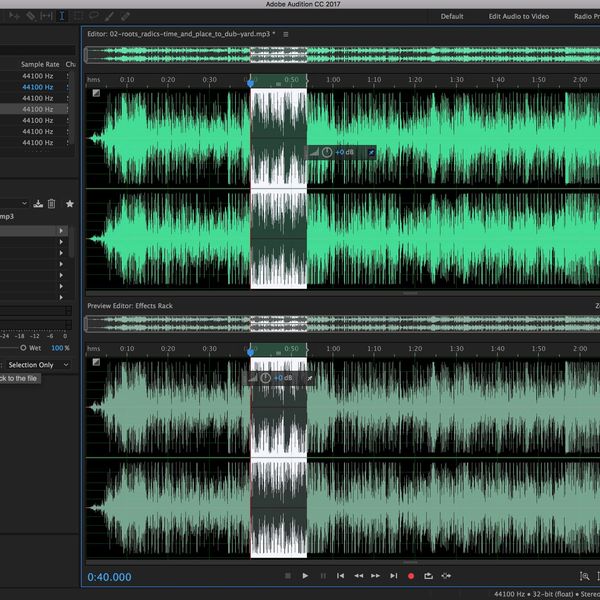Toggle Loop Playback in transport
This screenshot has width=600, height=600.
(428, 576)
